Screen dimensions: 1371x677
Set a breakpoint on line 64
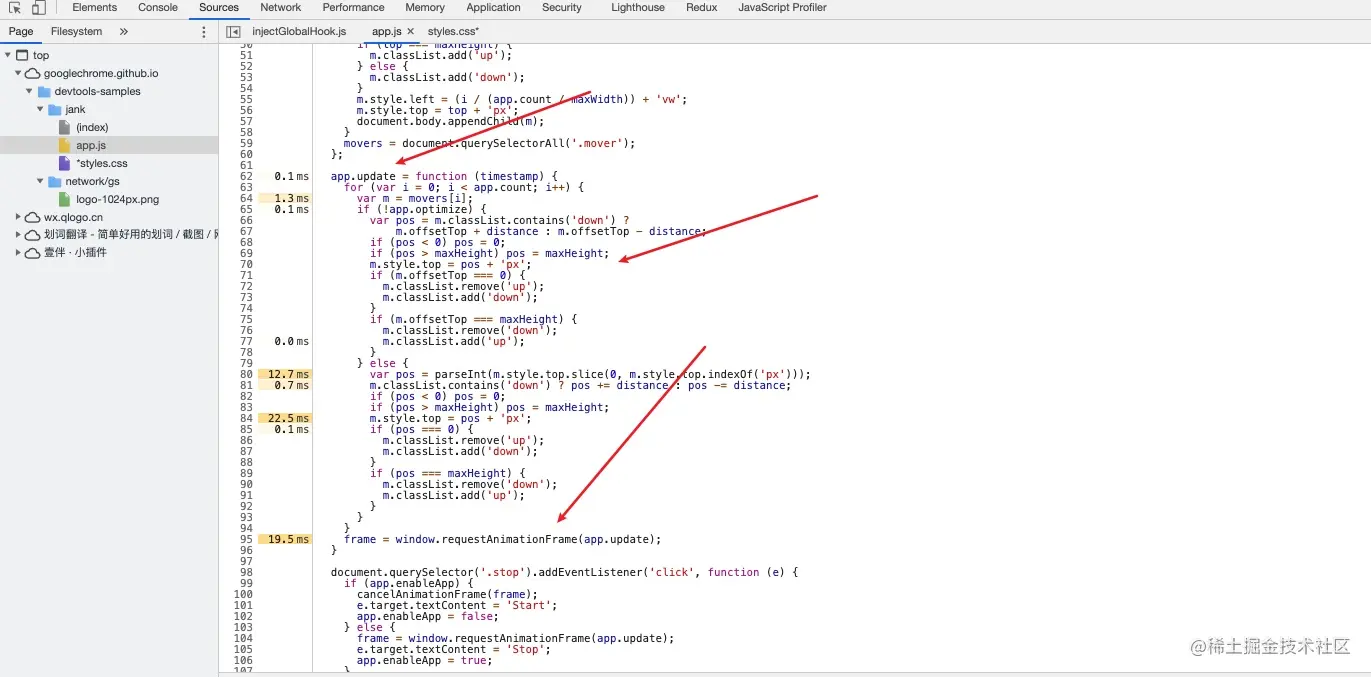click(x=244, y=198)
